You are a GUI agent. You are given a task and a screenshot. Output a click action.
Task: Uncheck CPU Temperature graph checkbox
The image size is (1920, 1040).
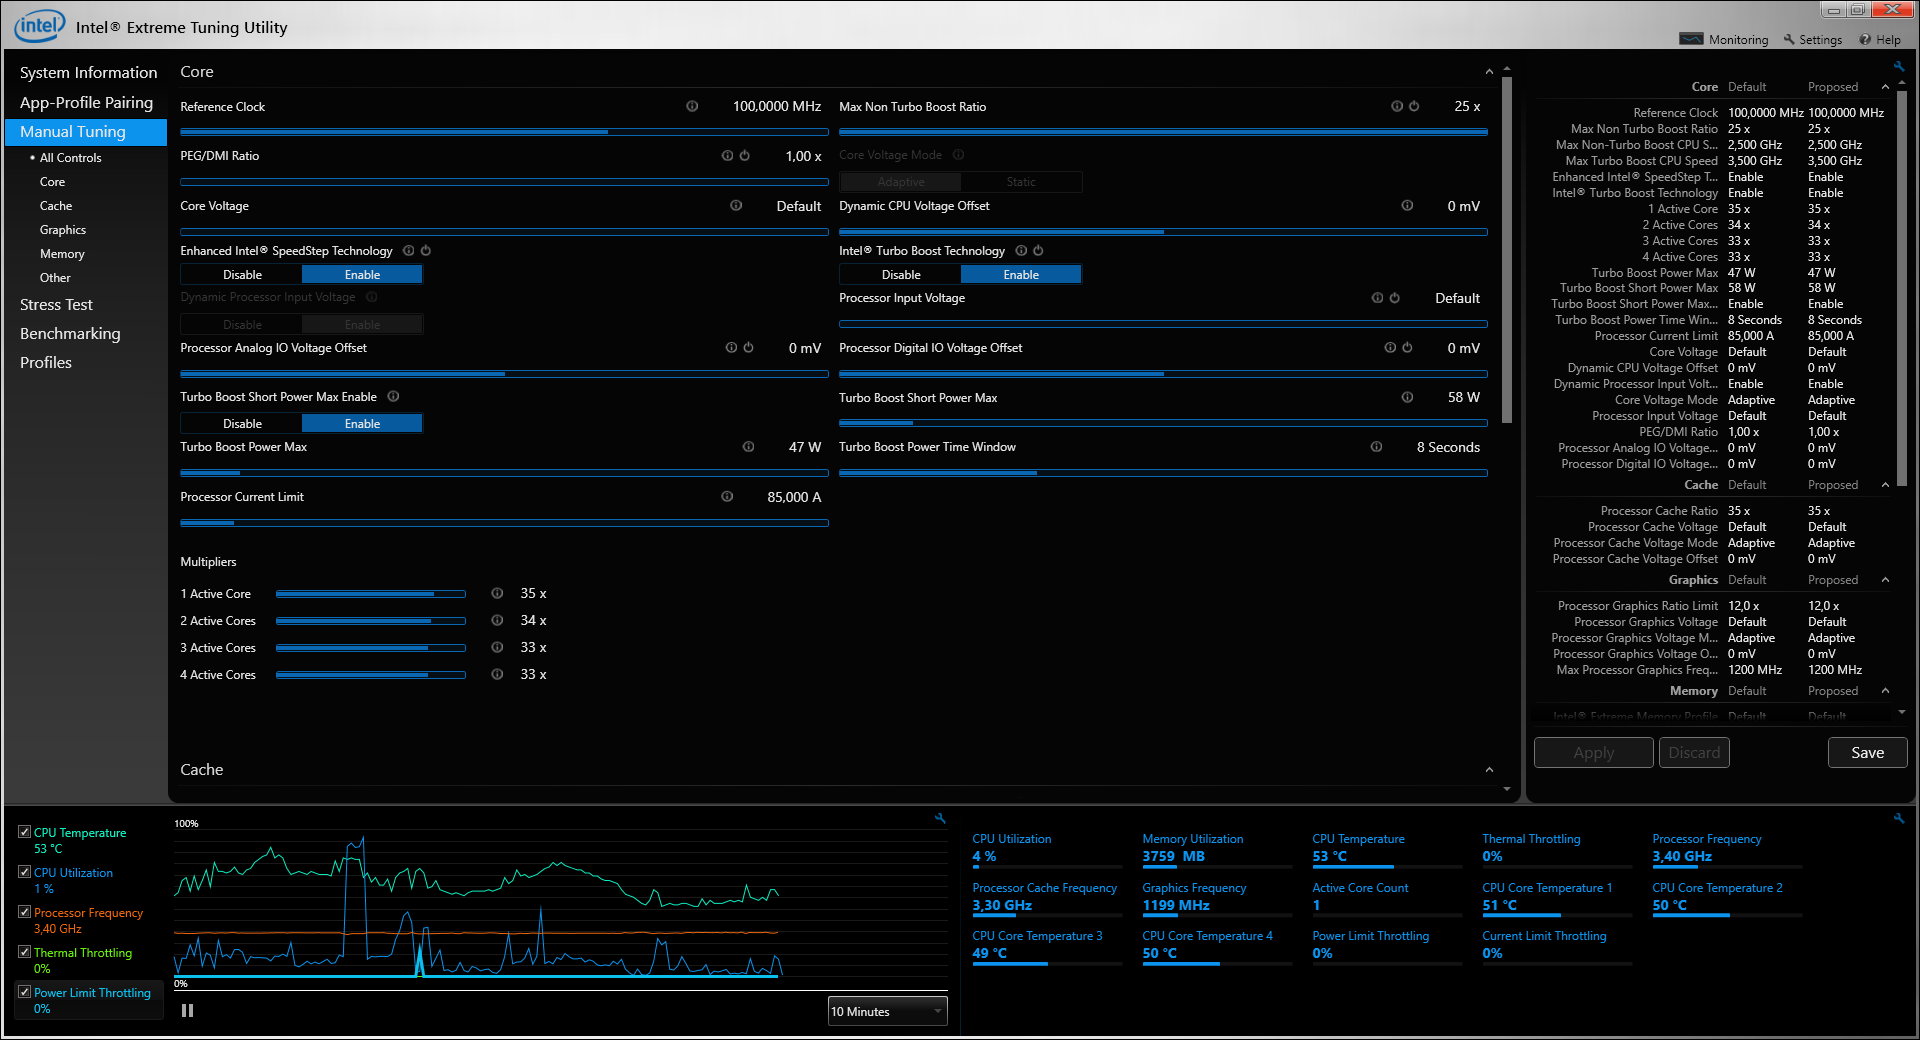coord(24,832)
